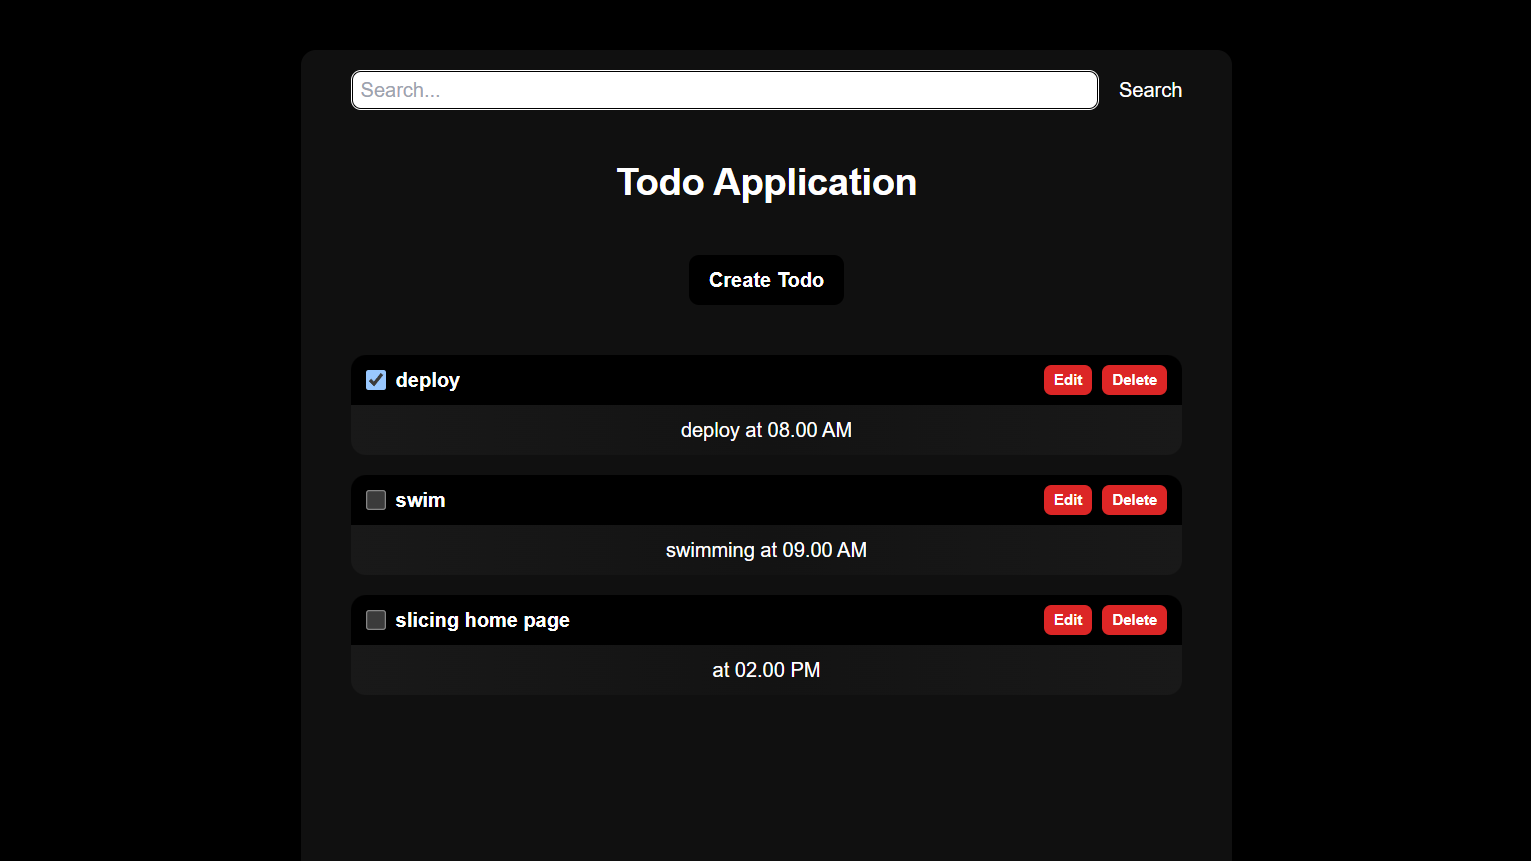Image resolution: width=1531 pixels, height=861 pixels.
Task: Click the at 02.00 PM description
Action: [766, 670]
